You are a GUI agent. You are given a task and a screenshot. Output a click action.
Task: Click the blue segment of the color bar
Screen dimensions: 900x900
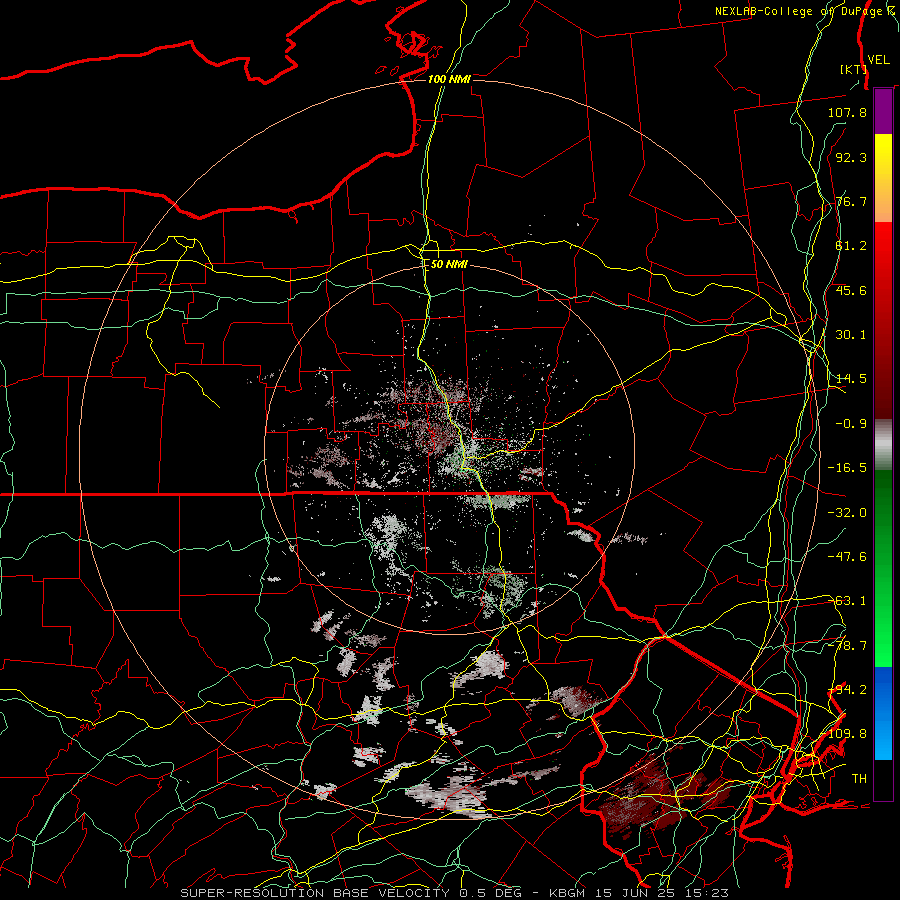(883, 713)
